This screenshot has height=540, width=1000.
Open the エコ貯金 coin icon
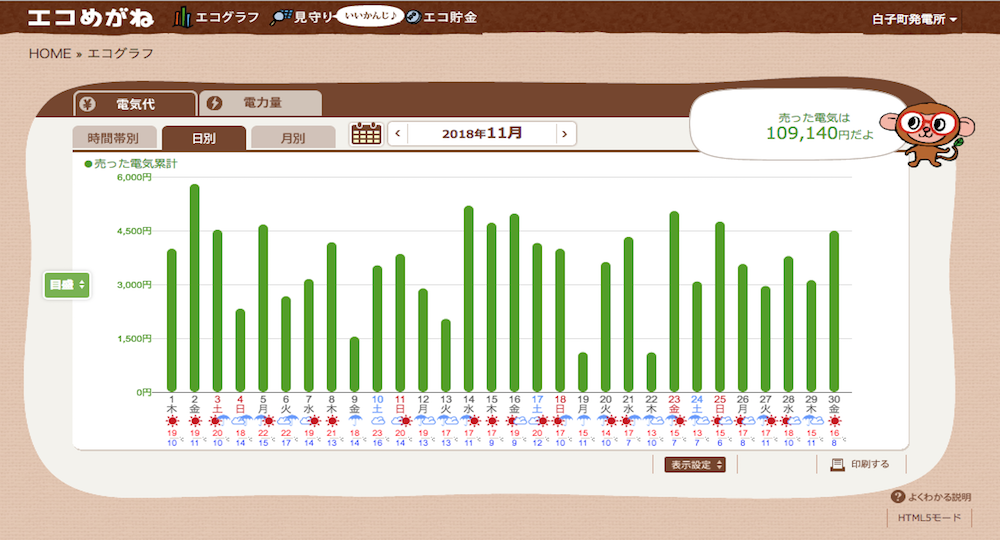(413, 17)
